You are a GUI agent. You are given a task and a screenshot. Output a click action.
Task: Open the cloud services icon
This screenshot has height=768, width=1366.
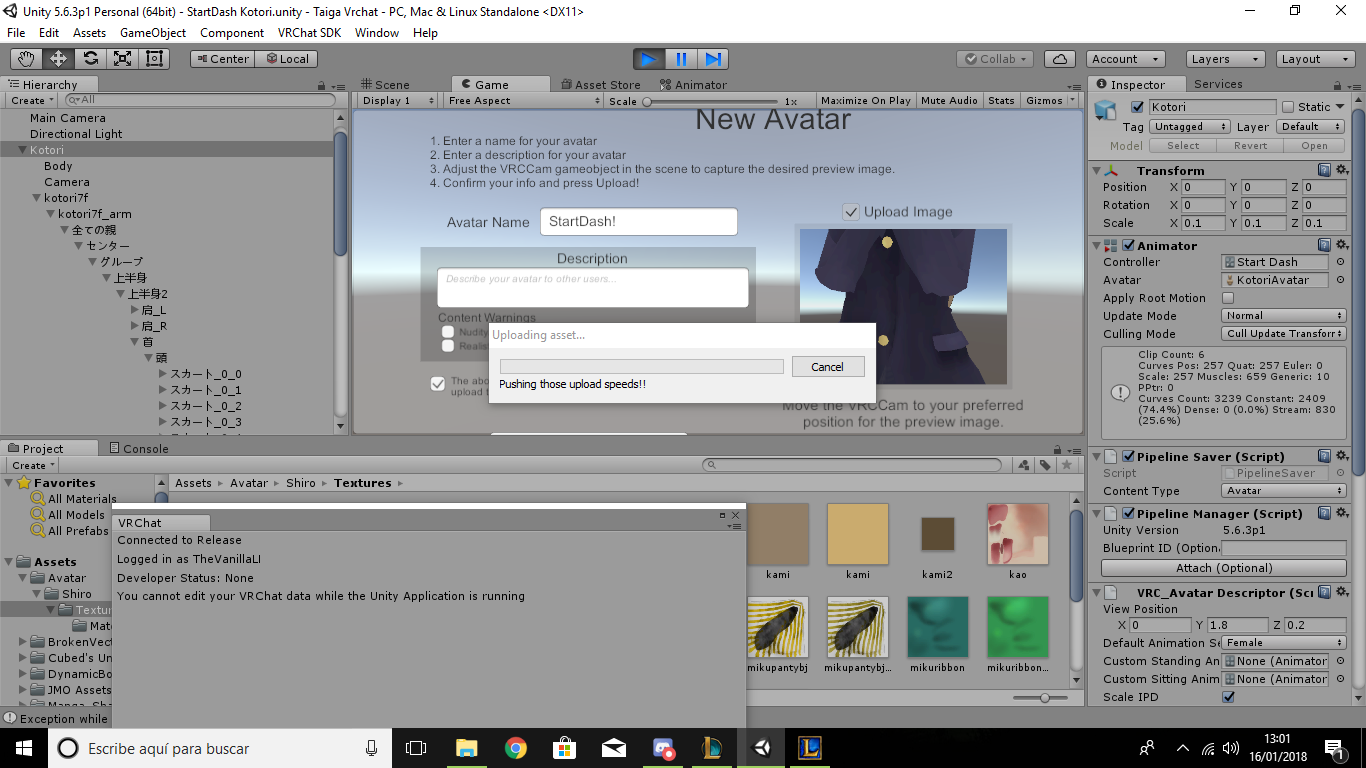pos(1060,59)
